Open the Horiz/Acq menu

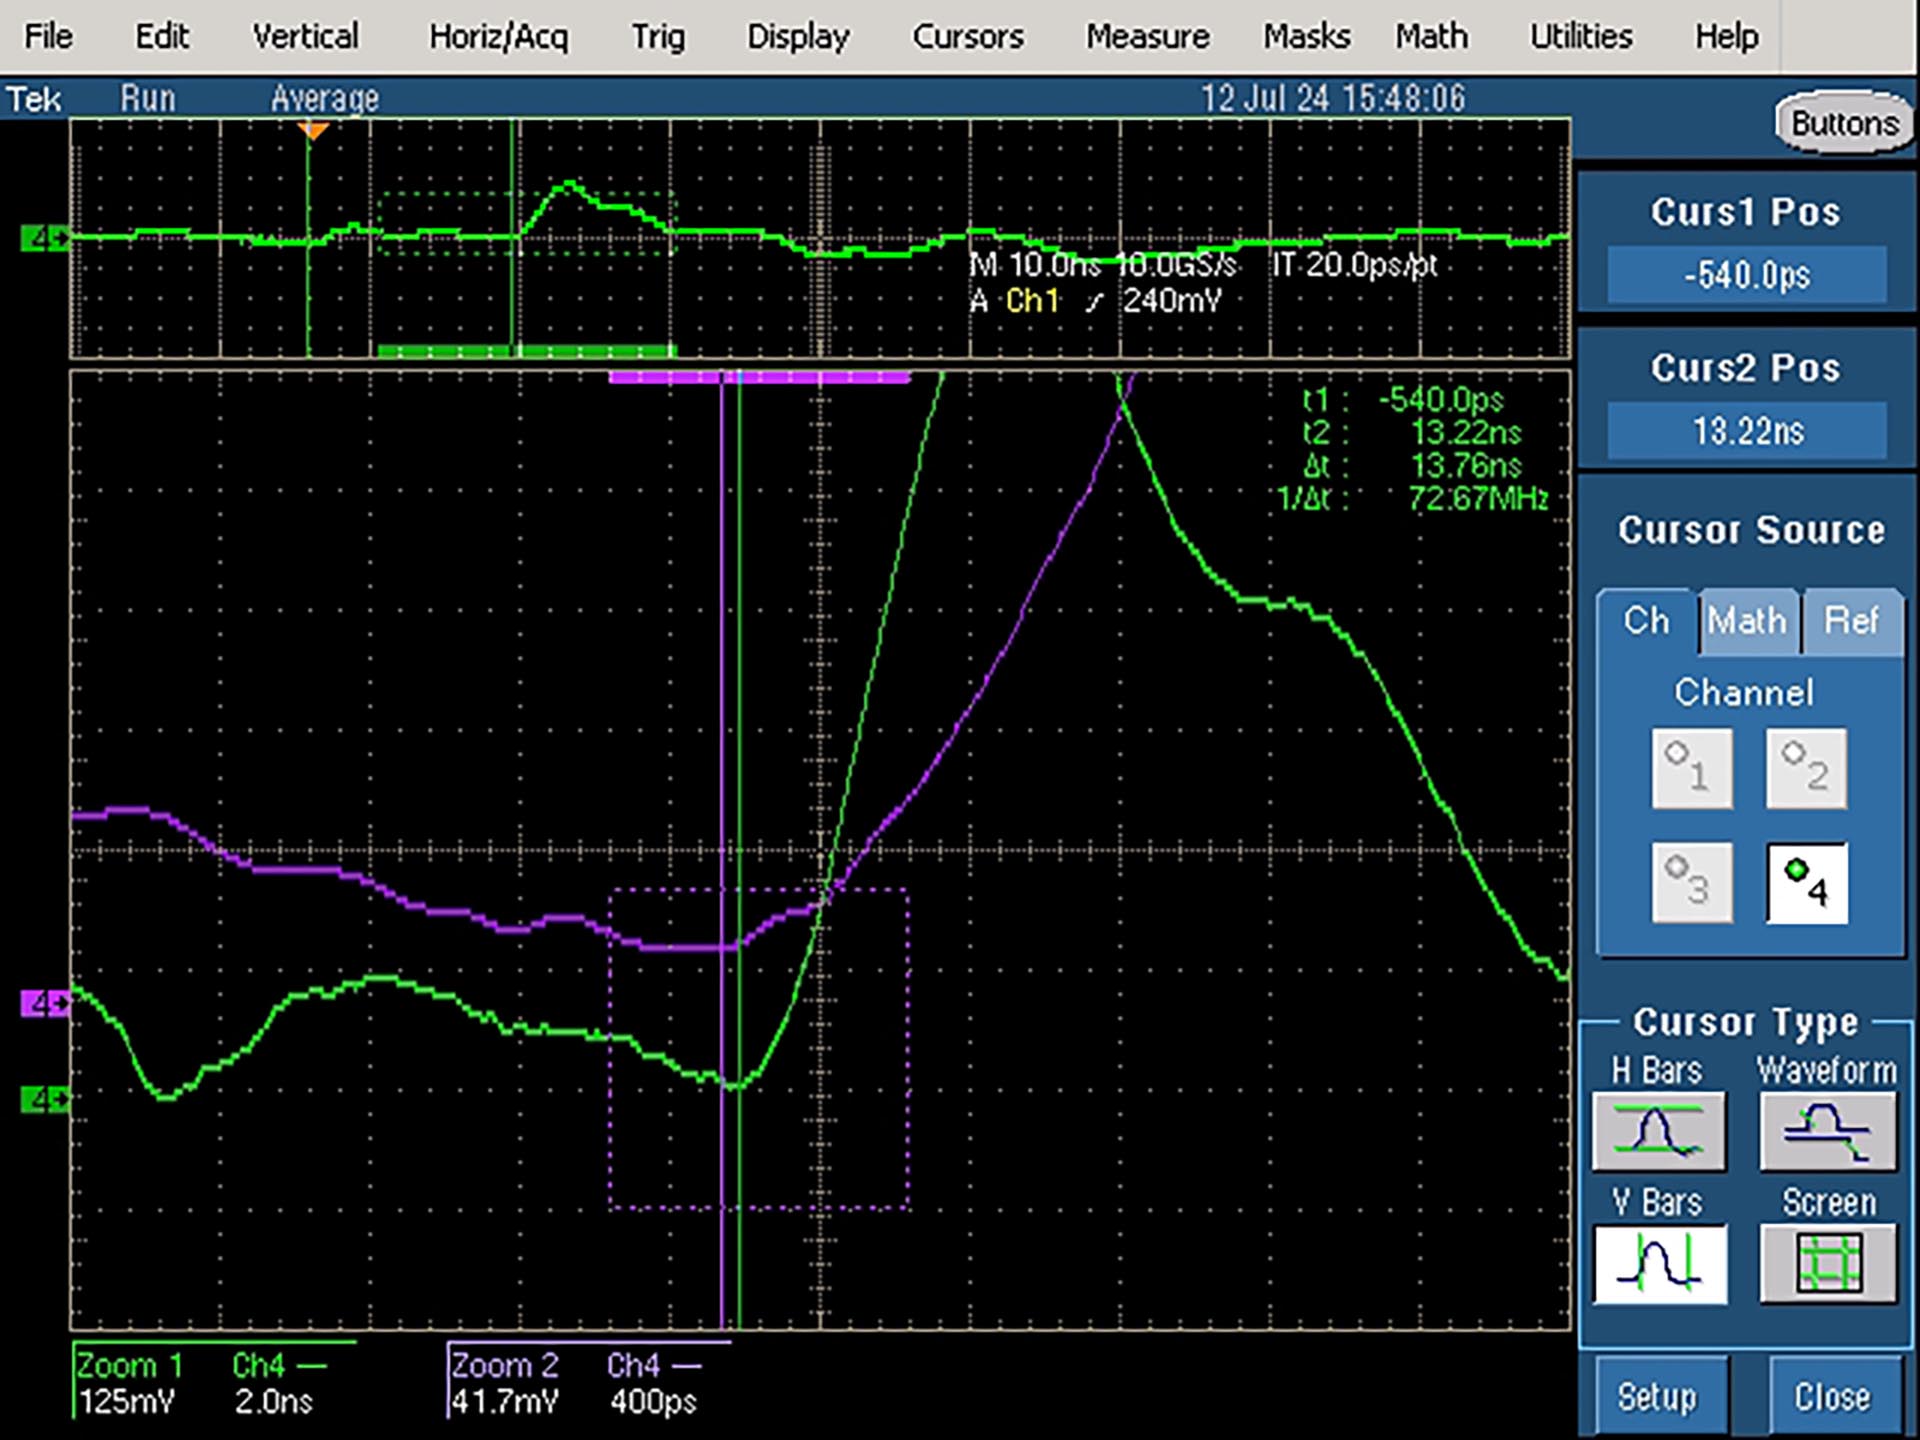click(x=498, y=37)
